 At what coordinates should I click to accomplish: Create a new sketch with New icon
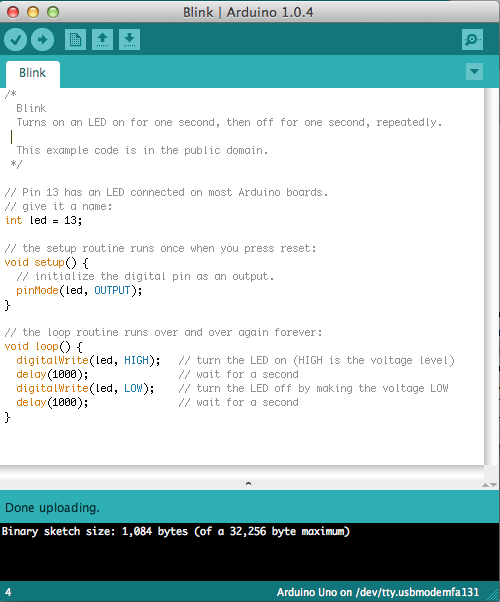coord(75,40)
